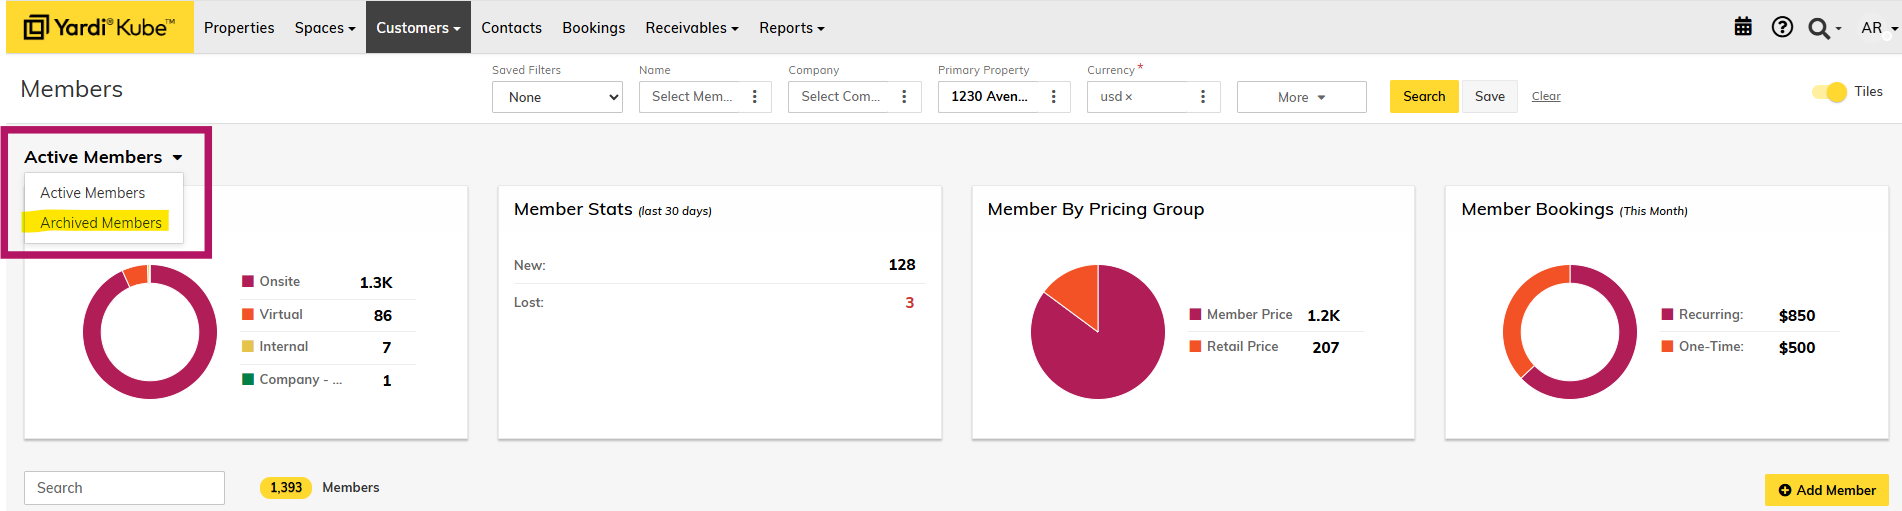Screen dimensions: 1902x511
Task: Collapse the Active Members dropdown header
Action: point(103,157)
